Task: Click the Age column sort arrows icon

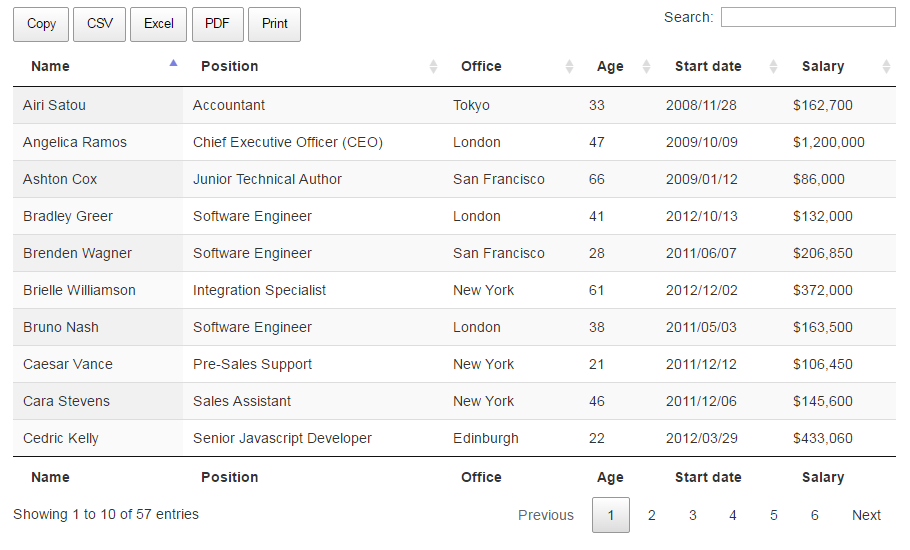Action: (646, 67)
